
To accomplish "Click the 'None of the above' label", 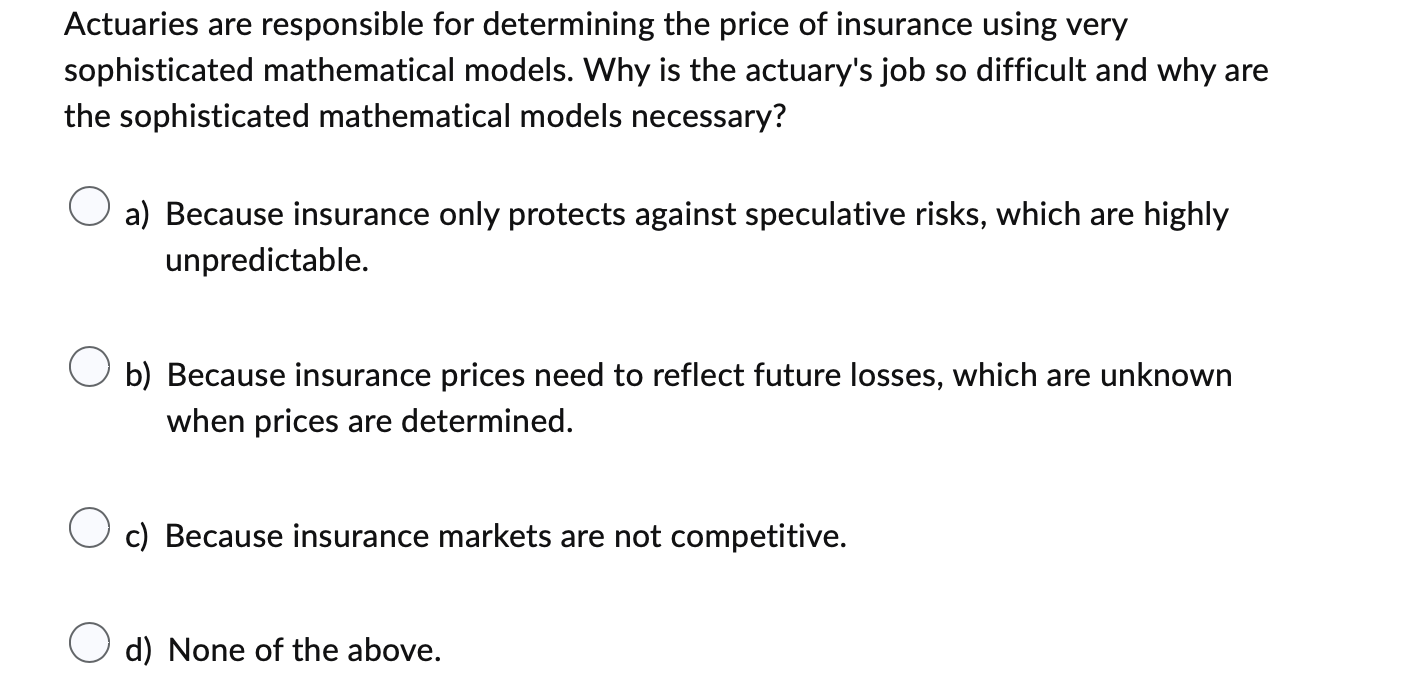I will tap(305, 651).
